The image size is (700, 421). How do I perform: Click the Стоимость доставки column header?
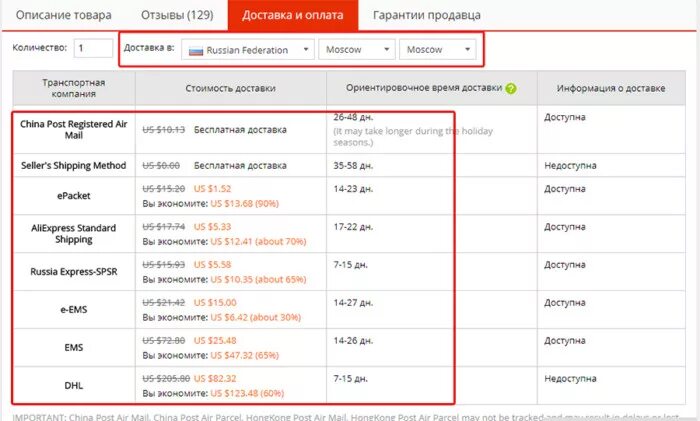click(x=230, y=88)
